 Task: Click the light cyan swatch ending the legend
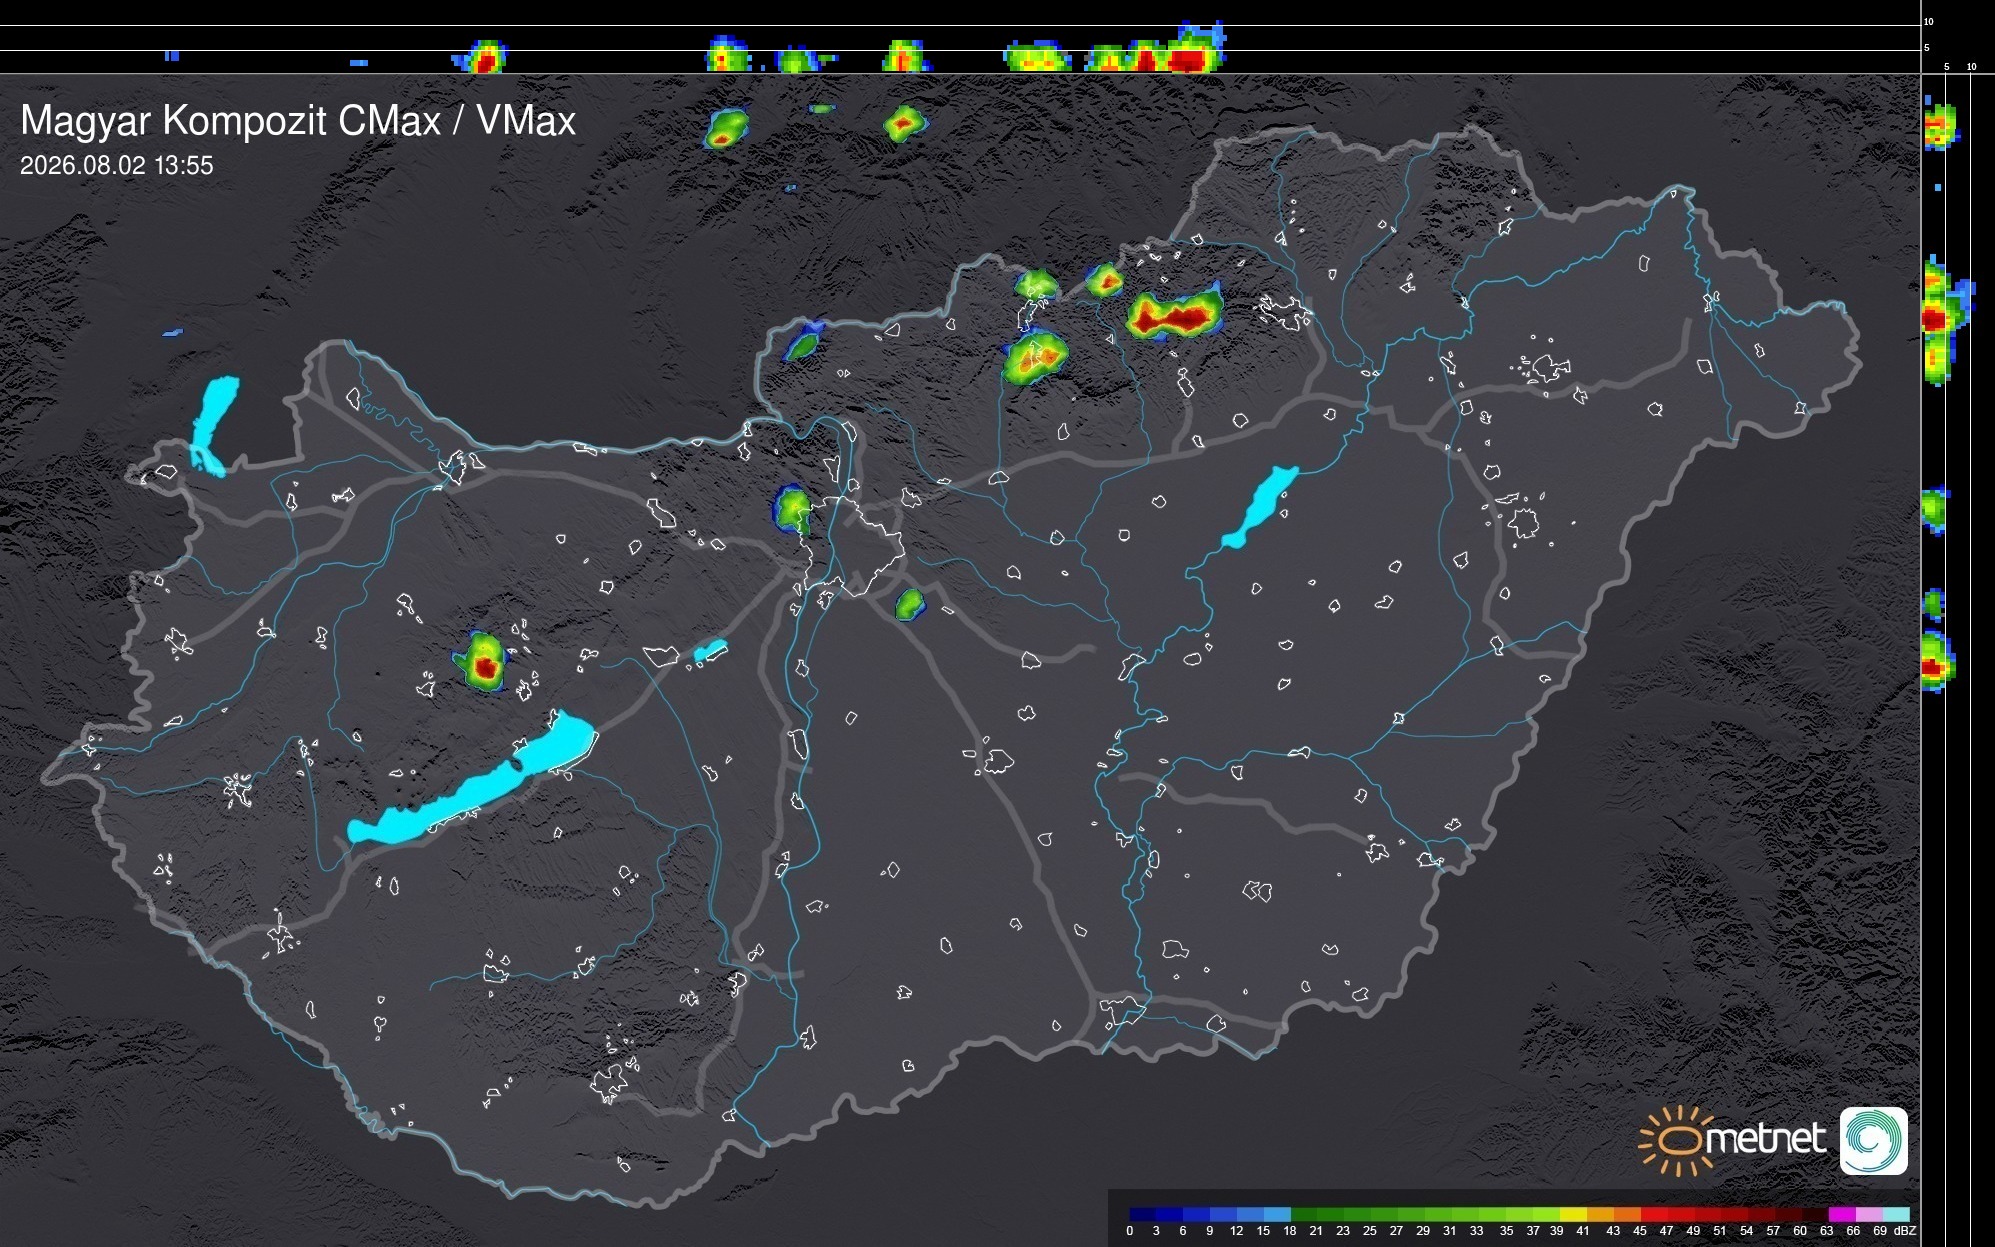(1896, 1214)
